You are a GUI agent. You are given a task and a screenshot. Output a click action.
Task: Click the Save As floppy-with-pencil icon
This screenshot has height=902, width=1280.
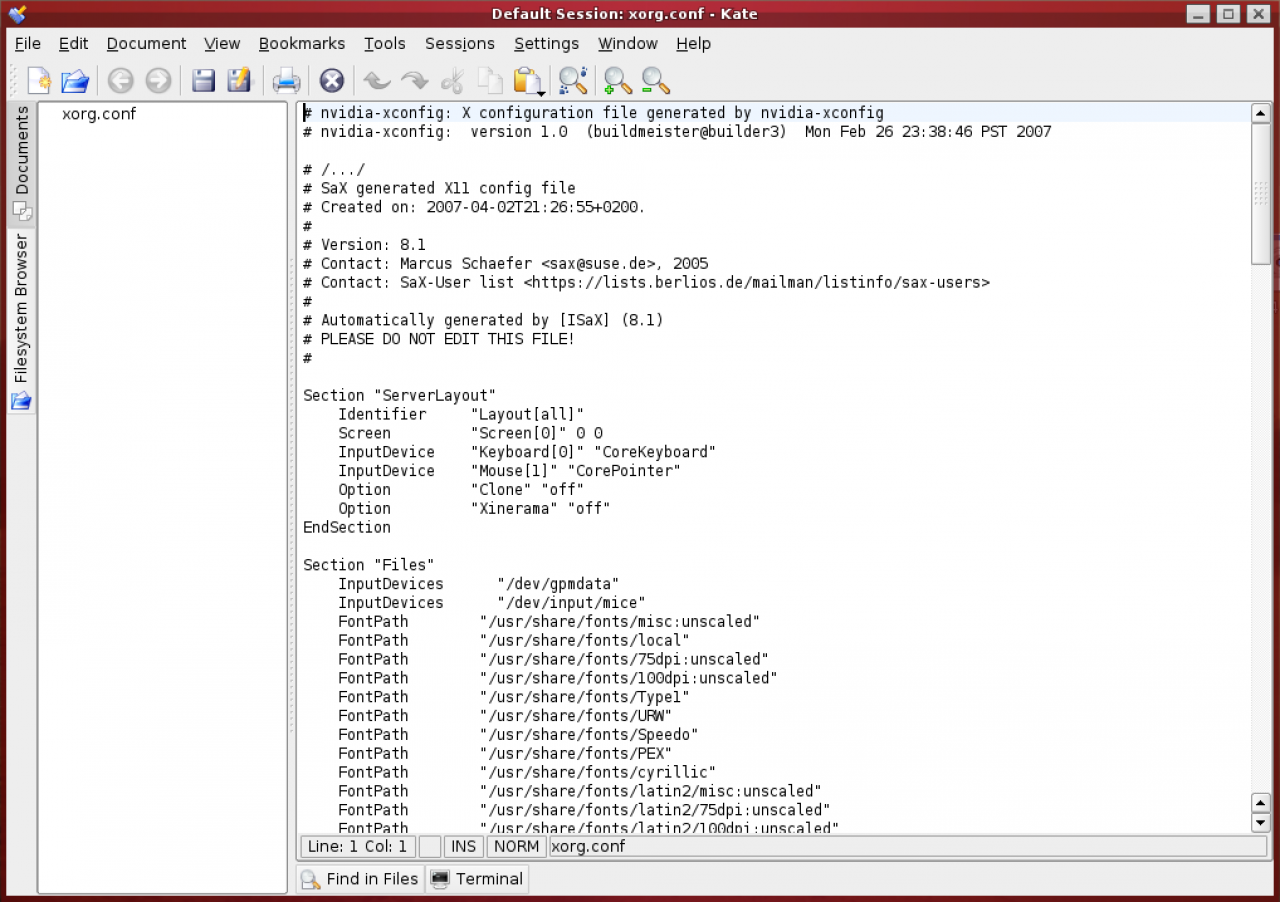point(239,80)
